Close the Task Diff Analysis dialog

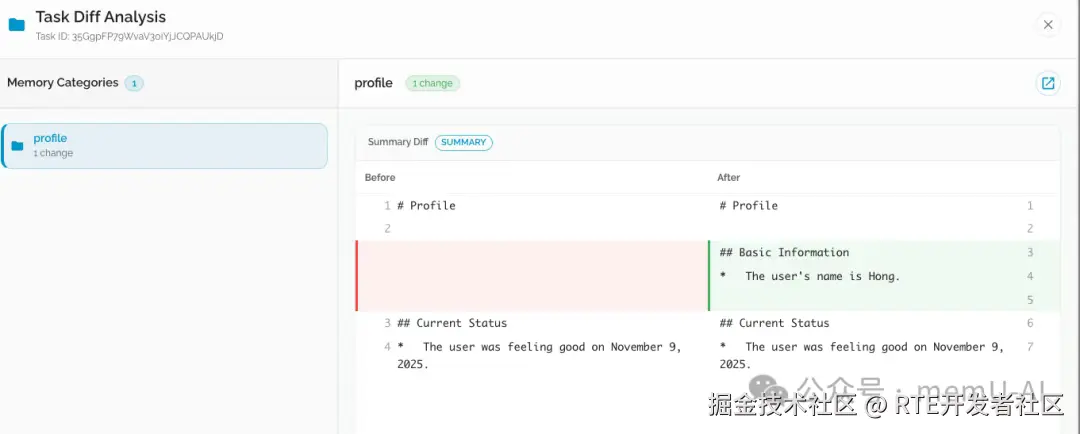click(x=1047, y=25)
